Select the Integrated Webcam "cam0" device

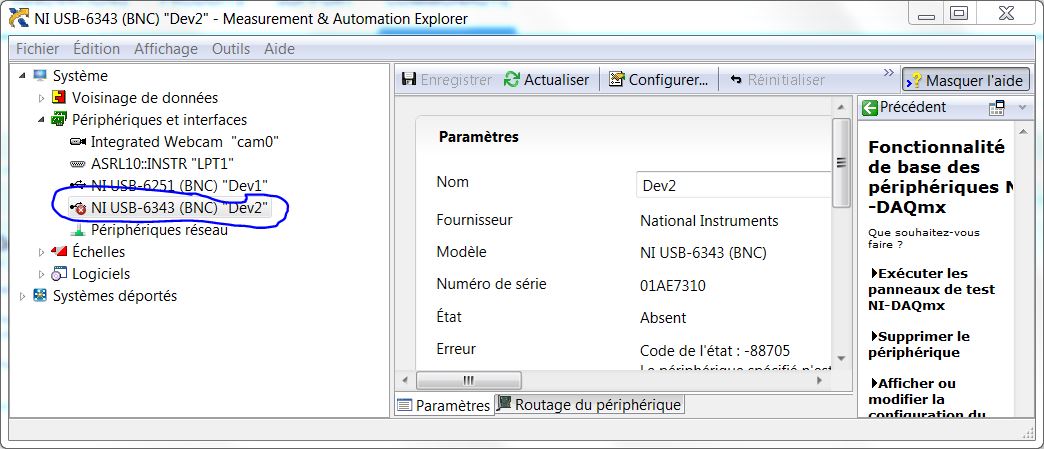169,142
